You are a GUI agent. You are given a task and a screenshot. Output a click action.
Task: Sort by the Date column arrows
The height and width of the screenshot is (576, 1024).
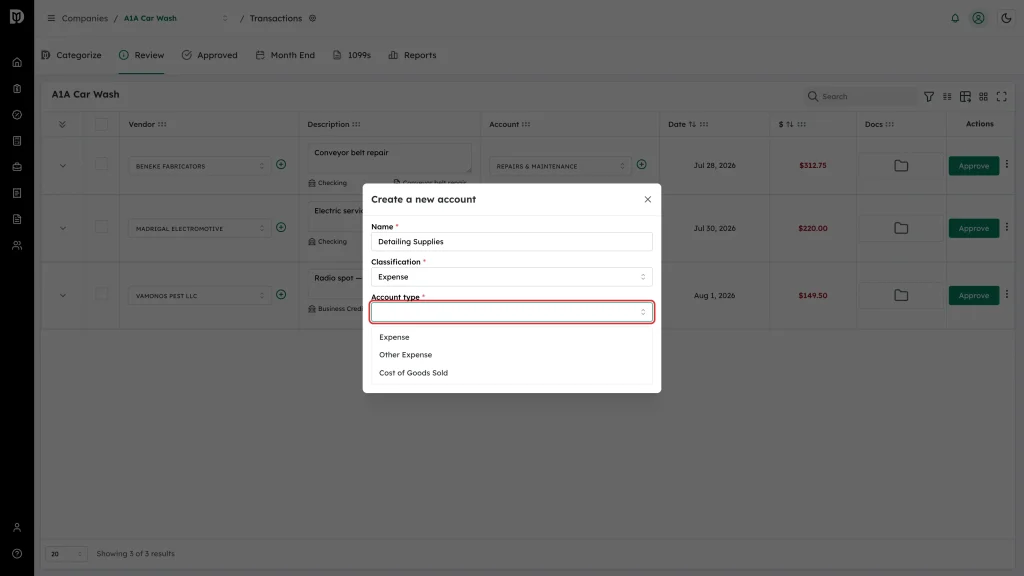click(692, 124)
